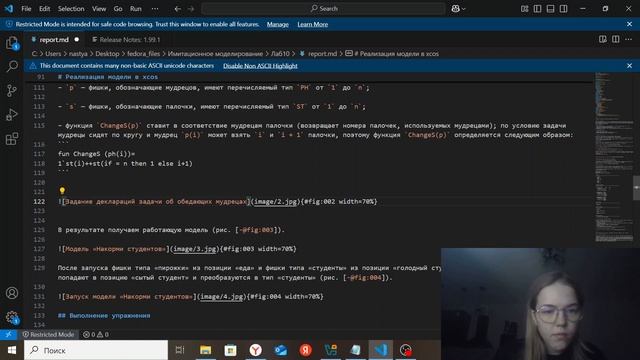Viewport: 640px width, 360px height.
Task: Show errors and warnings count
Action: 96,334
